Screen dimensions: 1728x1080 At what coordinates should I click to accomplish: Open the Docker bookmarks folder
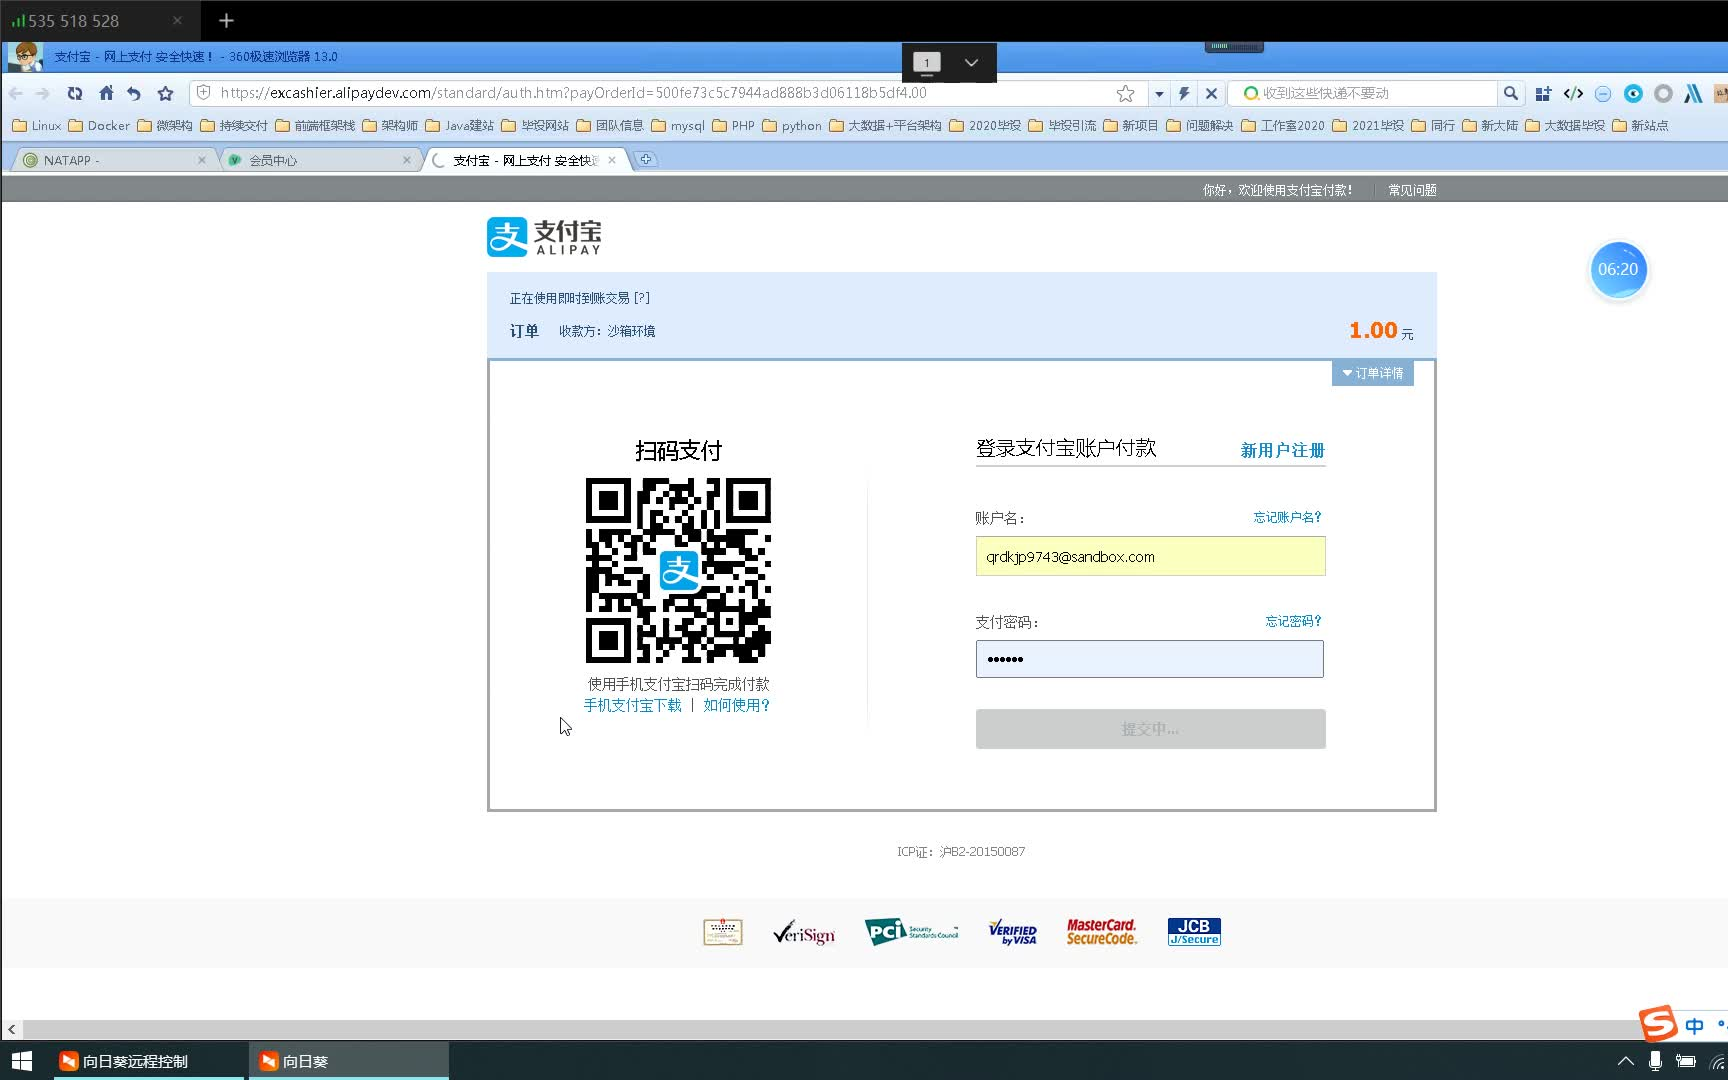coord(99,126)
